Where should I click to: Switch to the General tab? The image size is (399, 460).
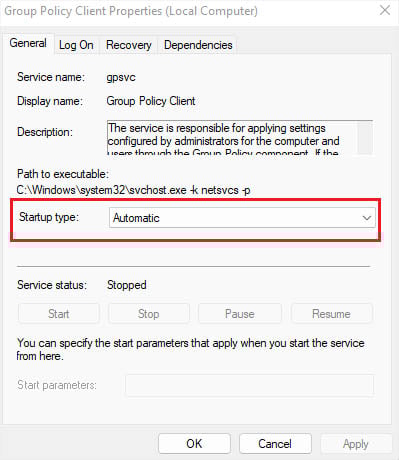click(x=28, y=43)
